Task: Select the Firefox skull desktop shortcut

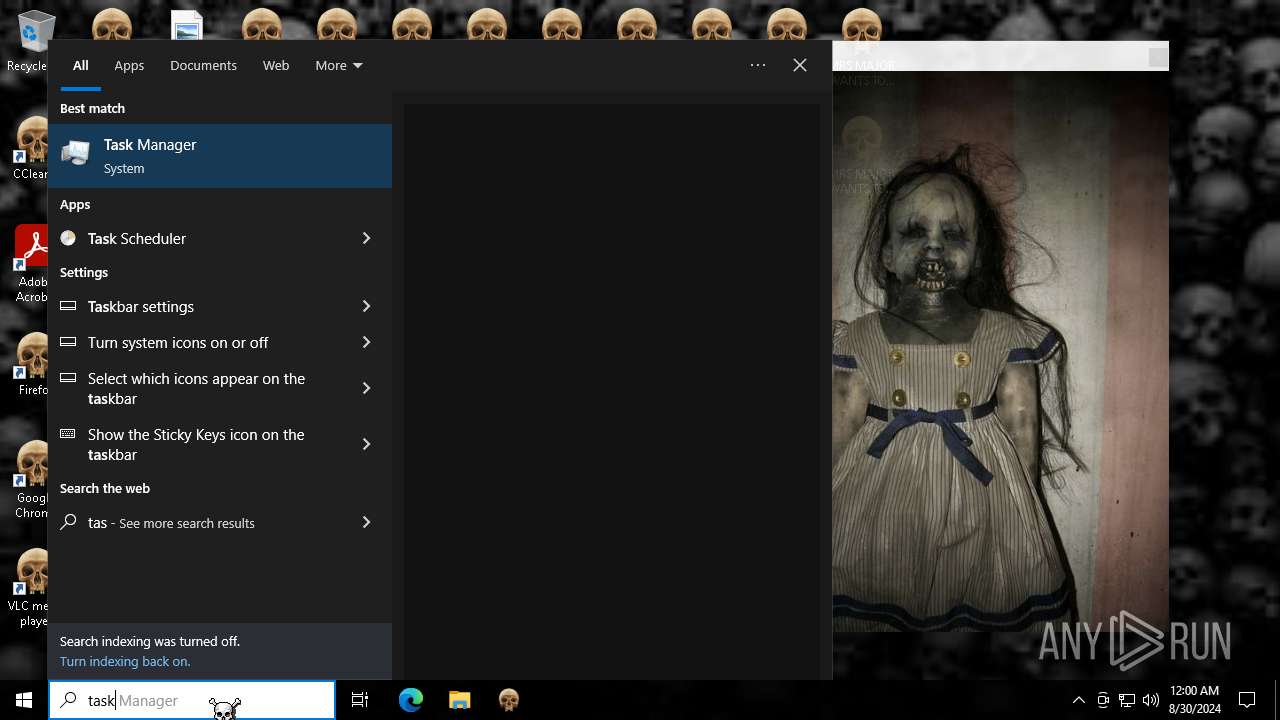Action: click(30, 364)
